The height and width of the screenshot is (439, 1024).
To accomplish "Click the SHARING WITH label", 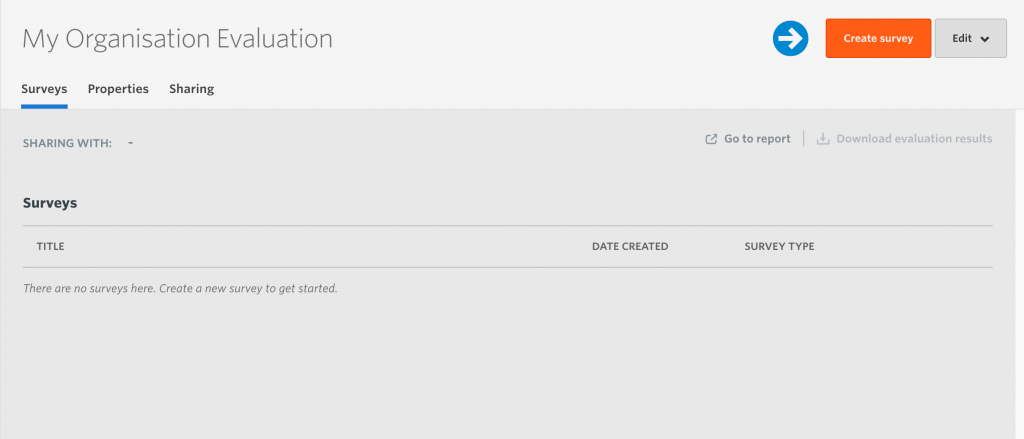I will click(67, 143).
